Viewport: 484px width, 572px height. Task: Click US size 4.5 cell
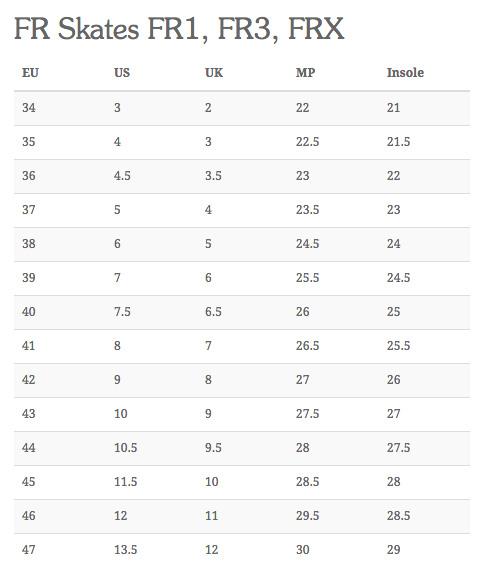tap(122, 176)
